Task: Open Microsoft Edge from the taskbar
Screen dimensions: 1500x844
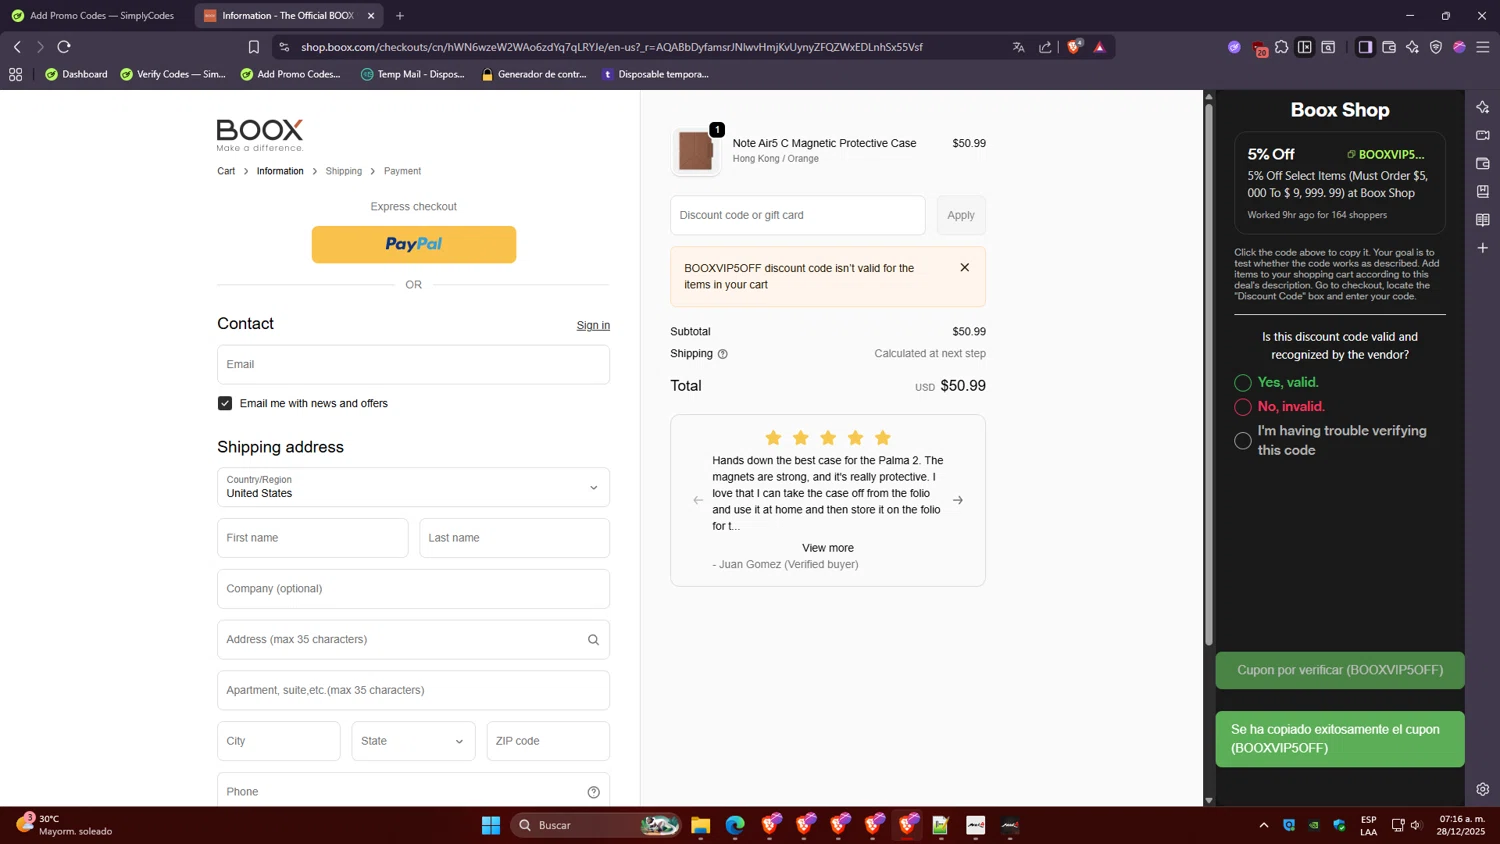Action: (735, 825)
